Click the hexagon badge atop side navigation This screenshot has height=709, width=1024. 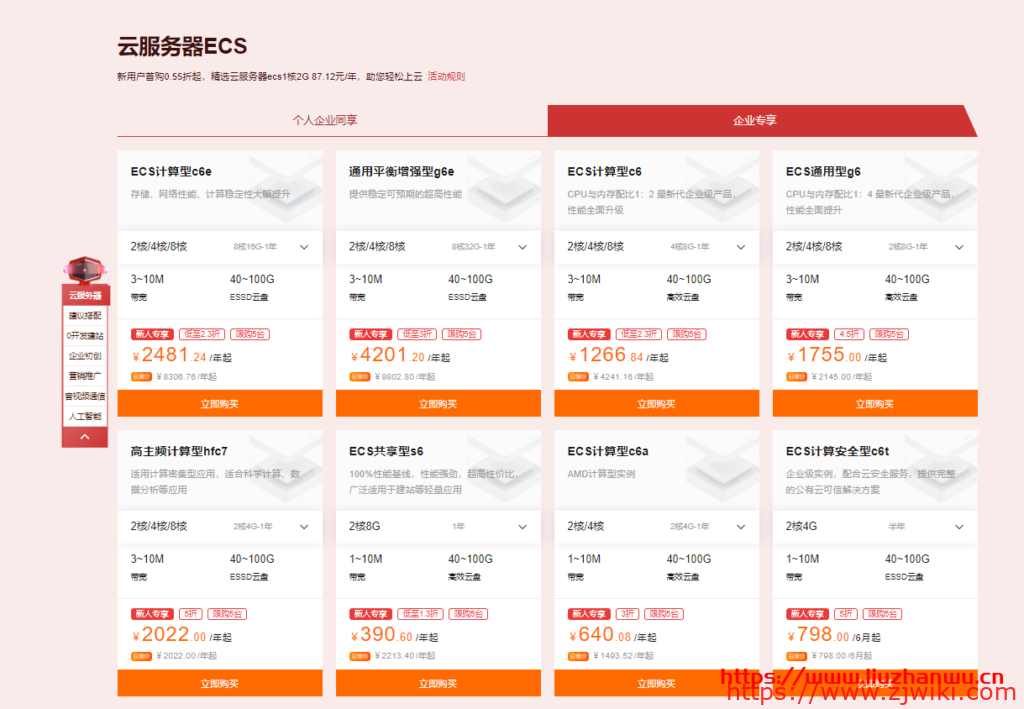tap(85, 269)
